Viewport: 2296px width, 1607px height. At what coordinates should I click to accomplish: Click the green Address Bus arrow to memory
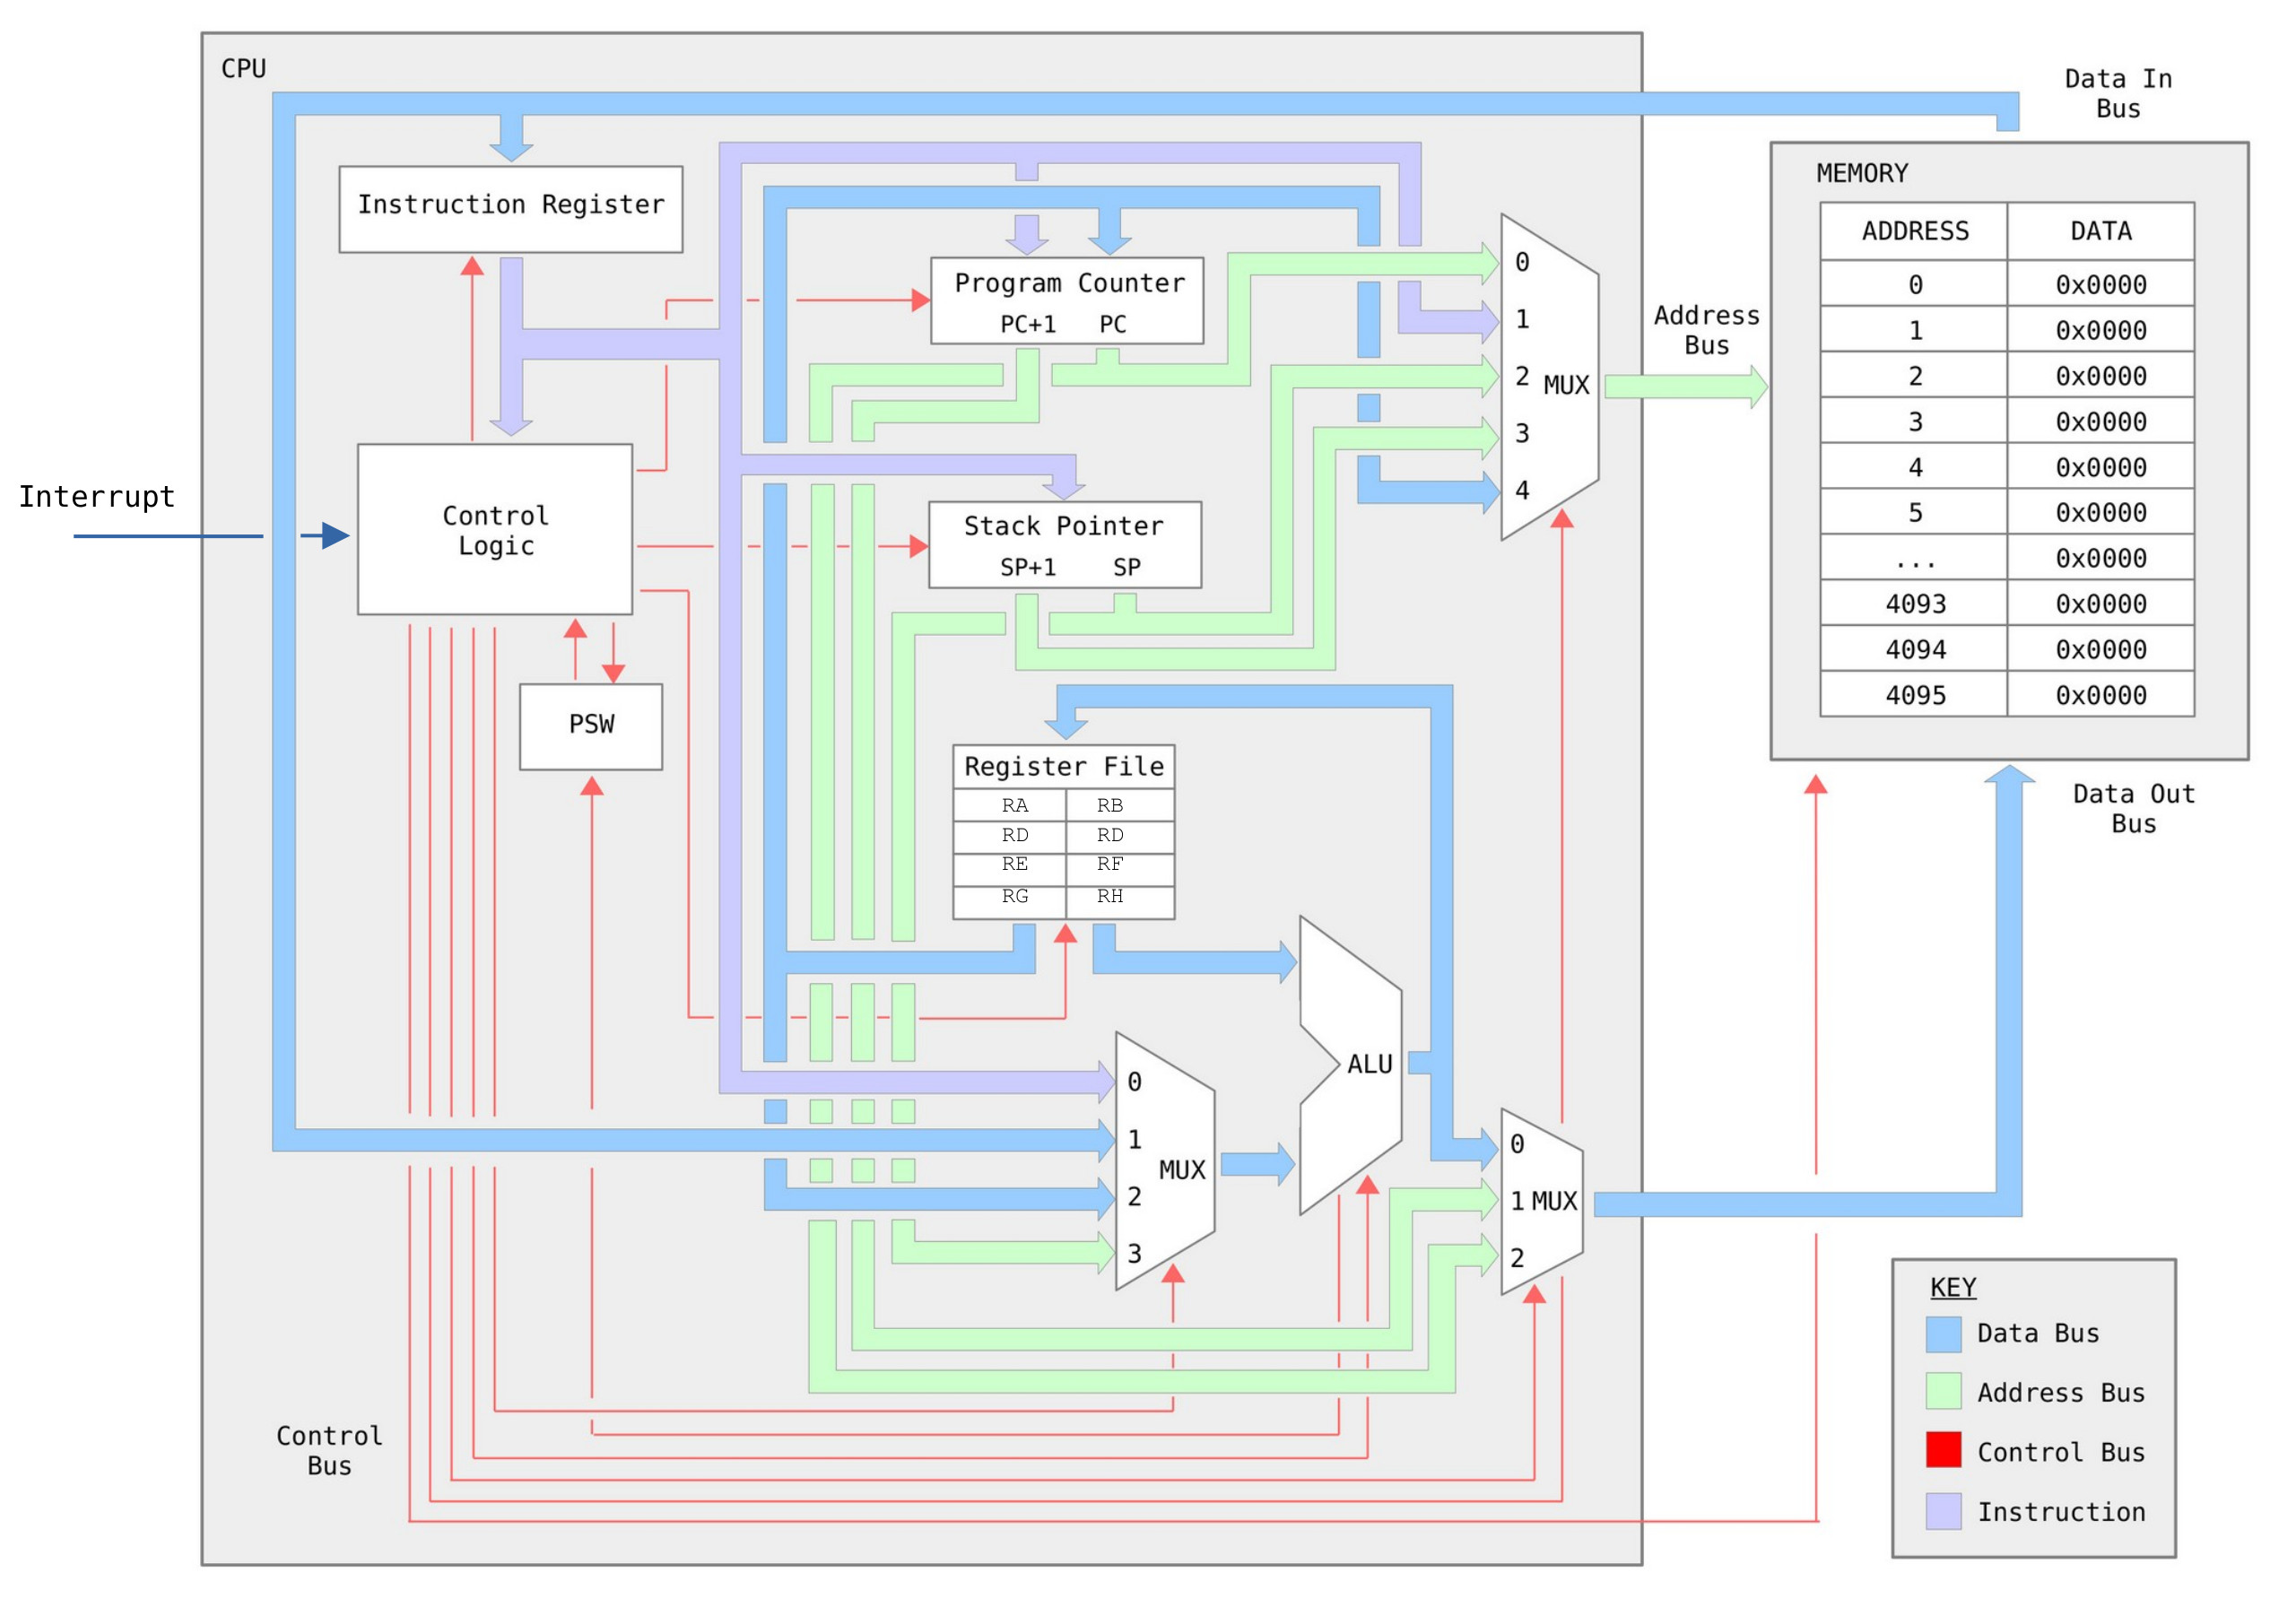point(1685,386)
